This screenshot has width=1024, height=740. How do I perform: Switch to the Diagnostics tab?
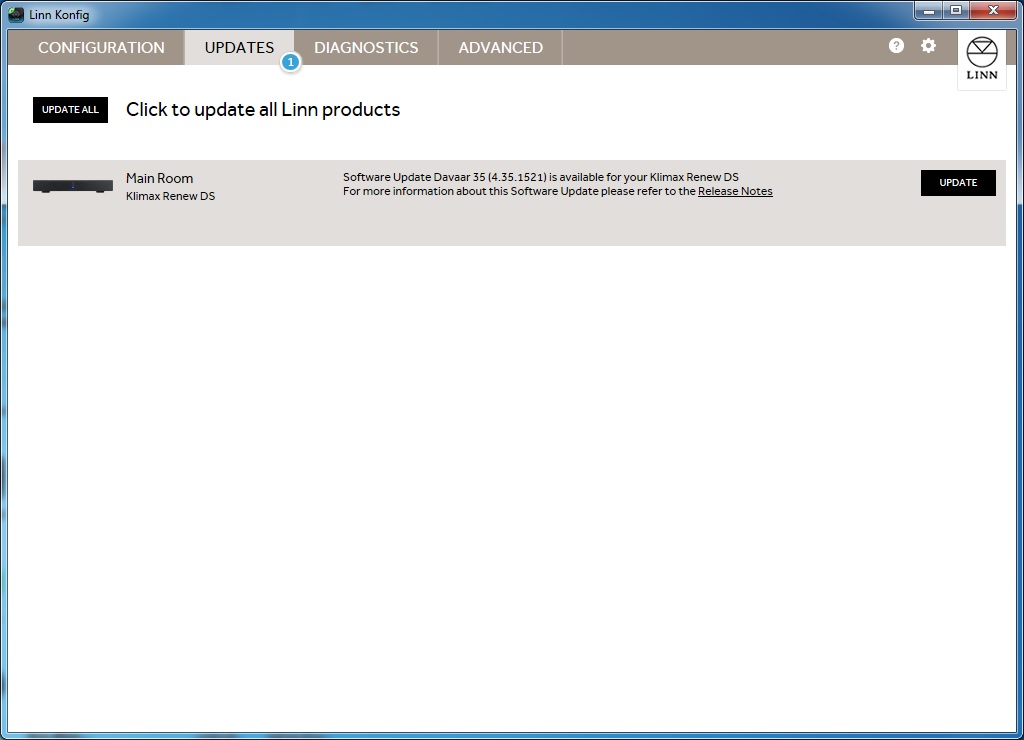point(366,48)
